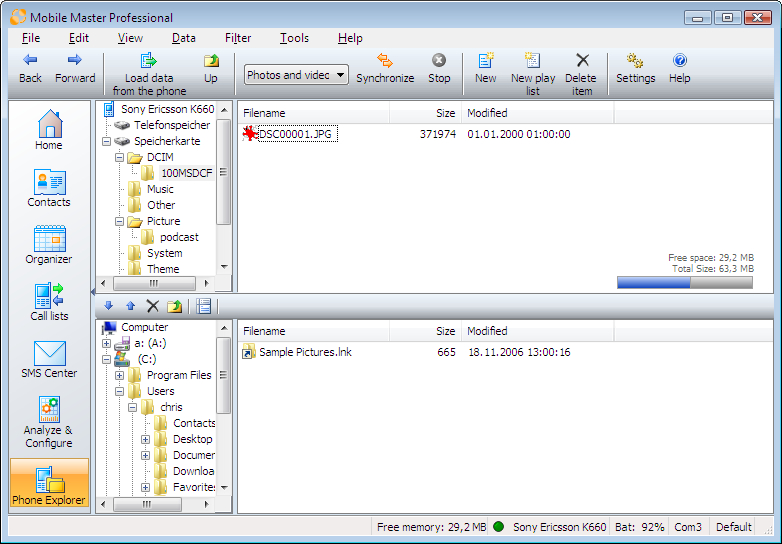Select Analyze & Configure in sidebar
782x544 pixels.
coord(49,422)
